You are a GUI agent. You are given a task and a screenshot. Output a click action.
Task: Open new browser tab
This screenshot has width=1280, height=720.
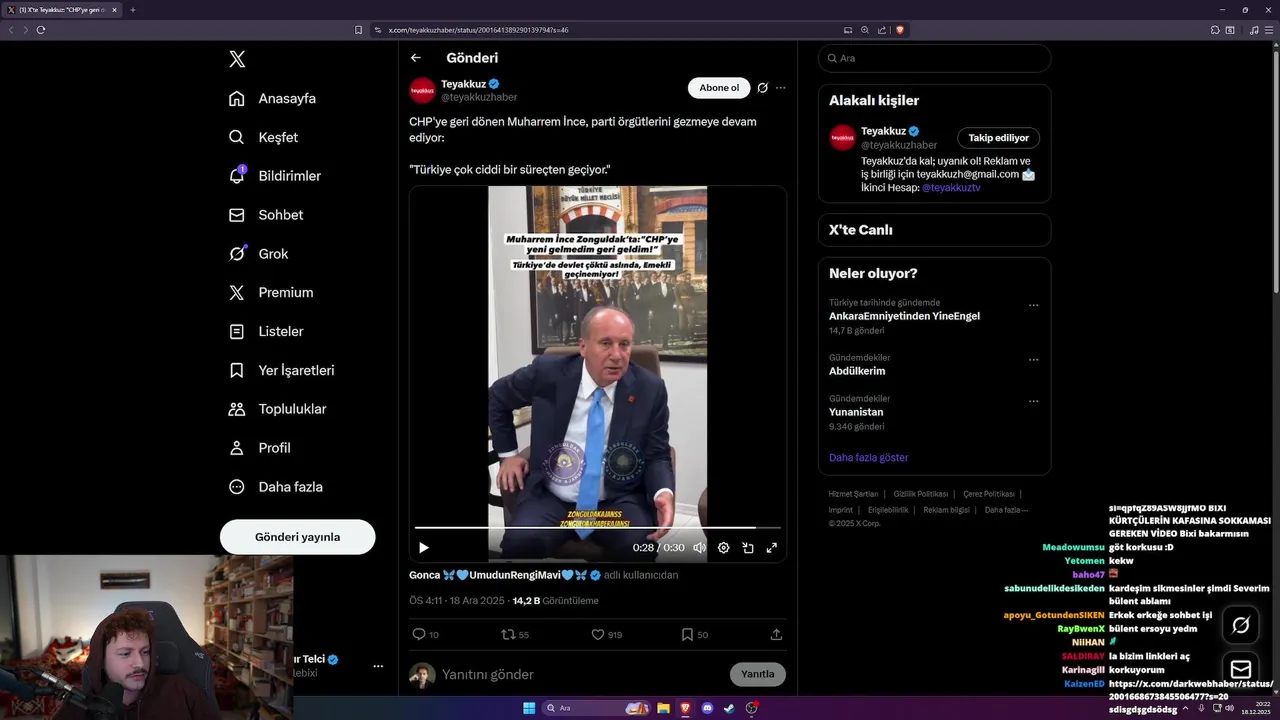(x=132, y=10)
